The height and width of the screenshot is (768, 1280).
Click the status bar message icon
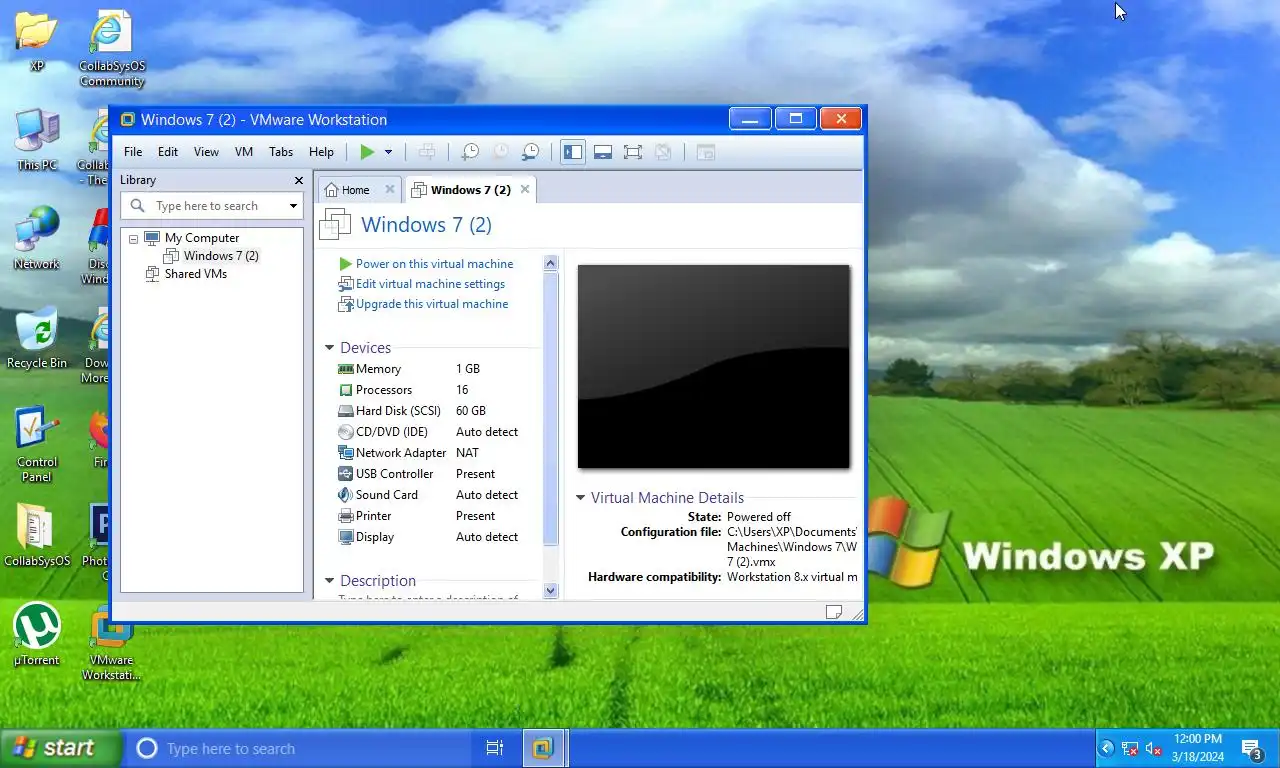[834, 612]
